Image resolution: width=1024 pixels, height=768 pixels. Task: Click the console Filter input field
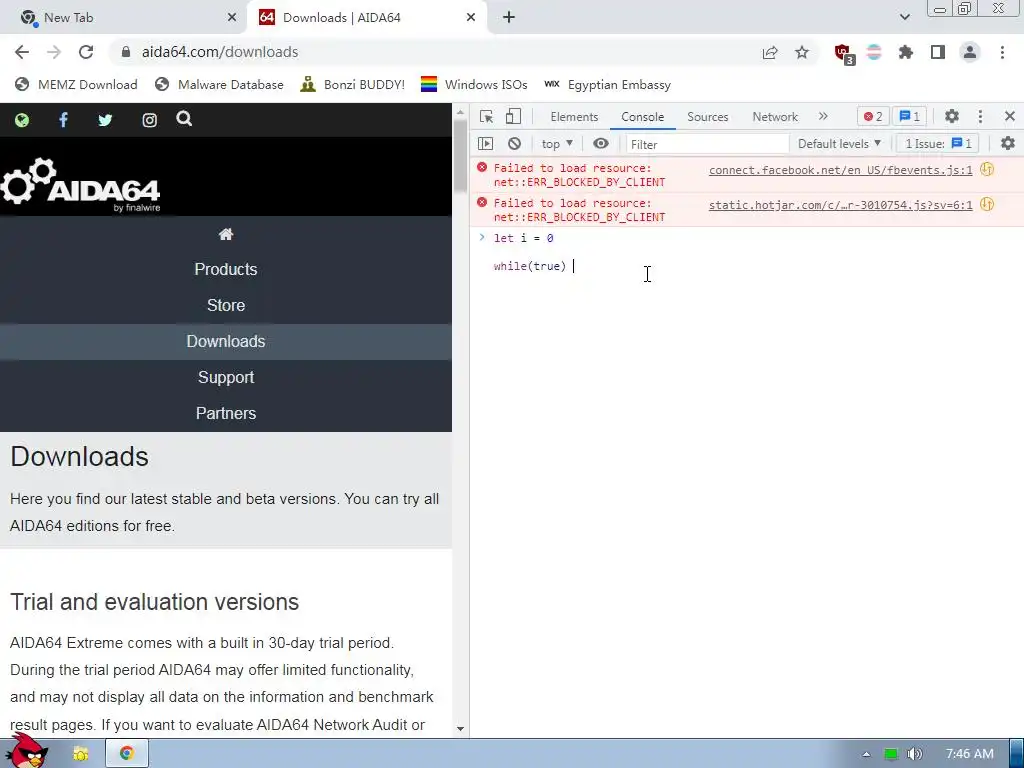[x=707, y=144]
